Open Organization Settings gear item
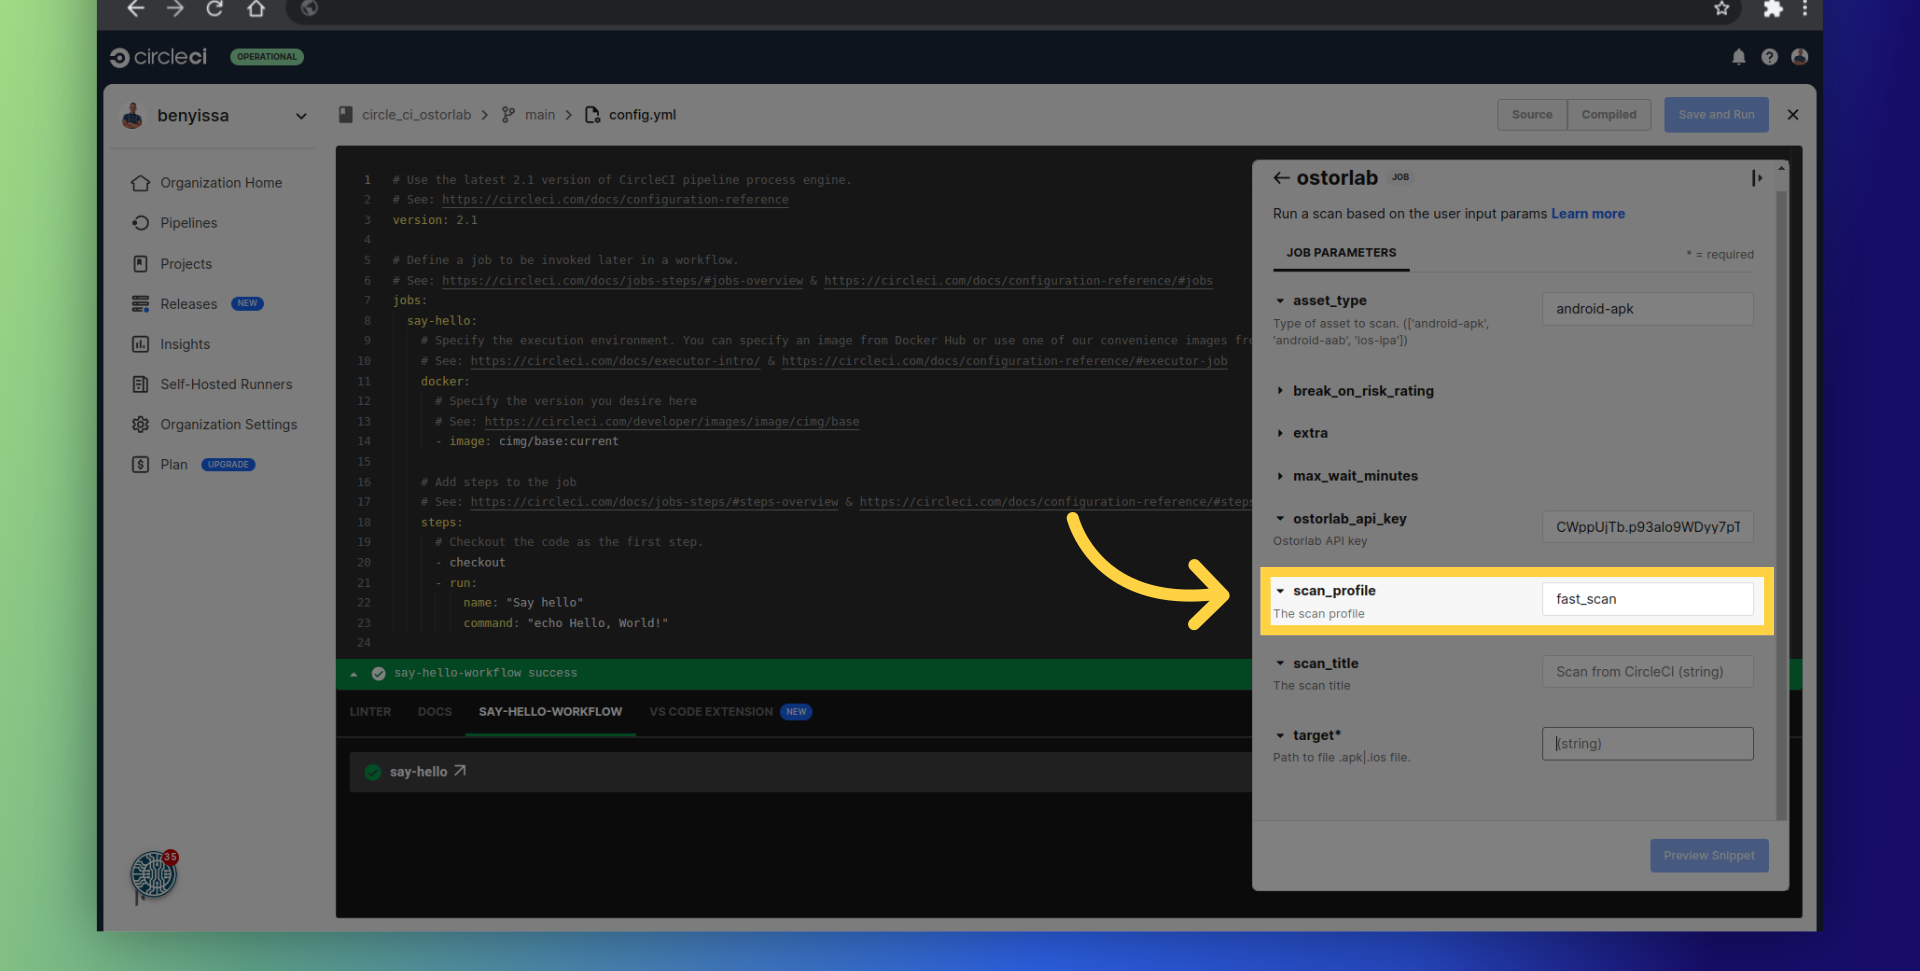1920x971 pixels. click(228, 424)
